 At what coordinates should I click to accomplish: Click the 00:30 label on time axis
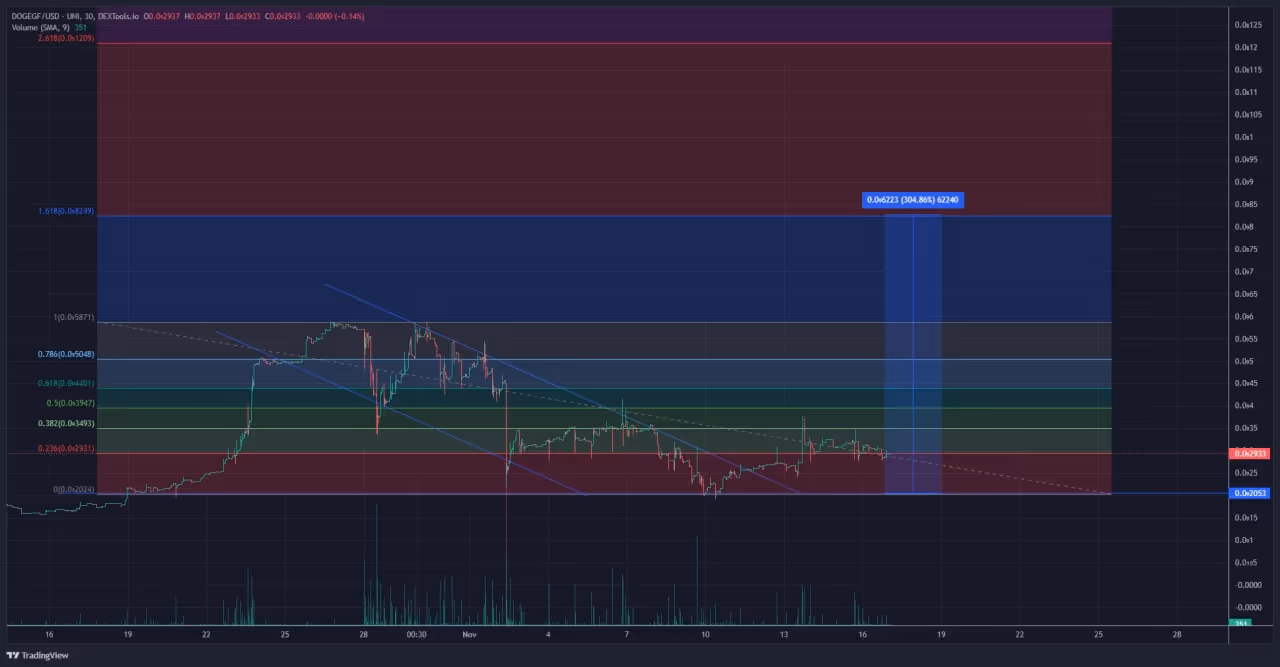[417, 635]
